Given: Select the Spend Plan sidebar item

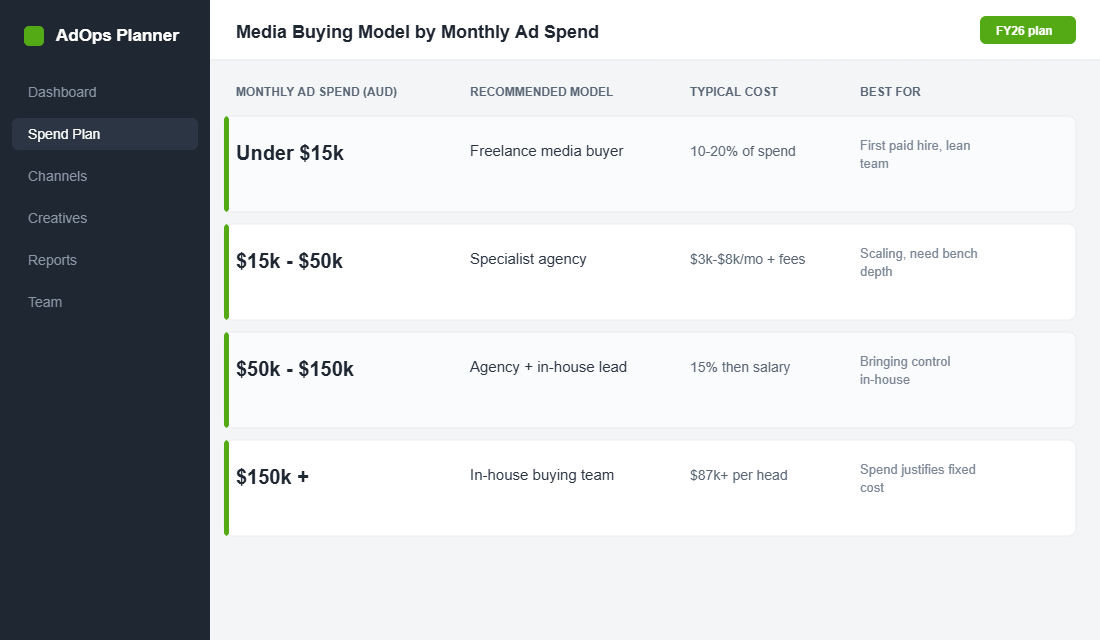Looking at the screenshot, I should click(105, 134).
